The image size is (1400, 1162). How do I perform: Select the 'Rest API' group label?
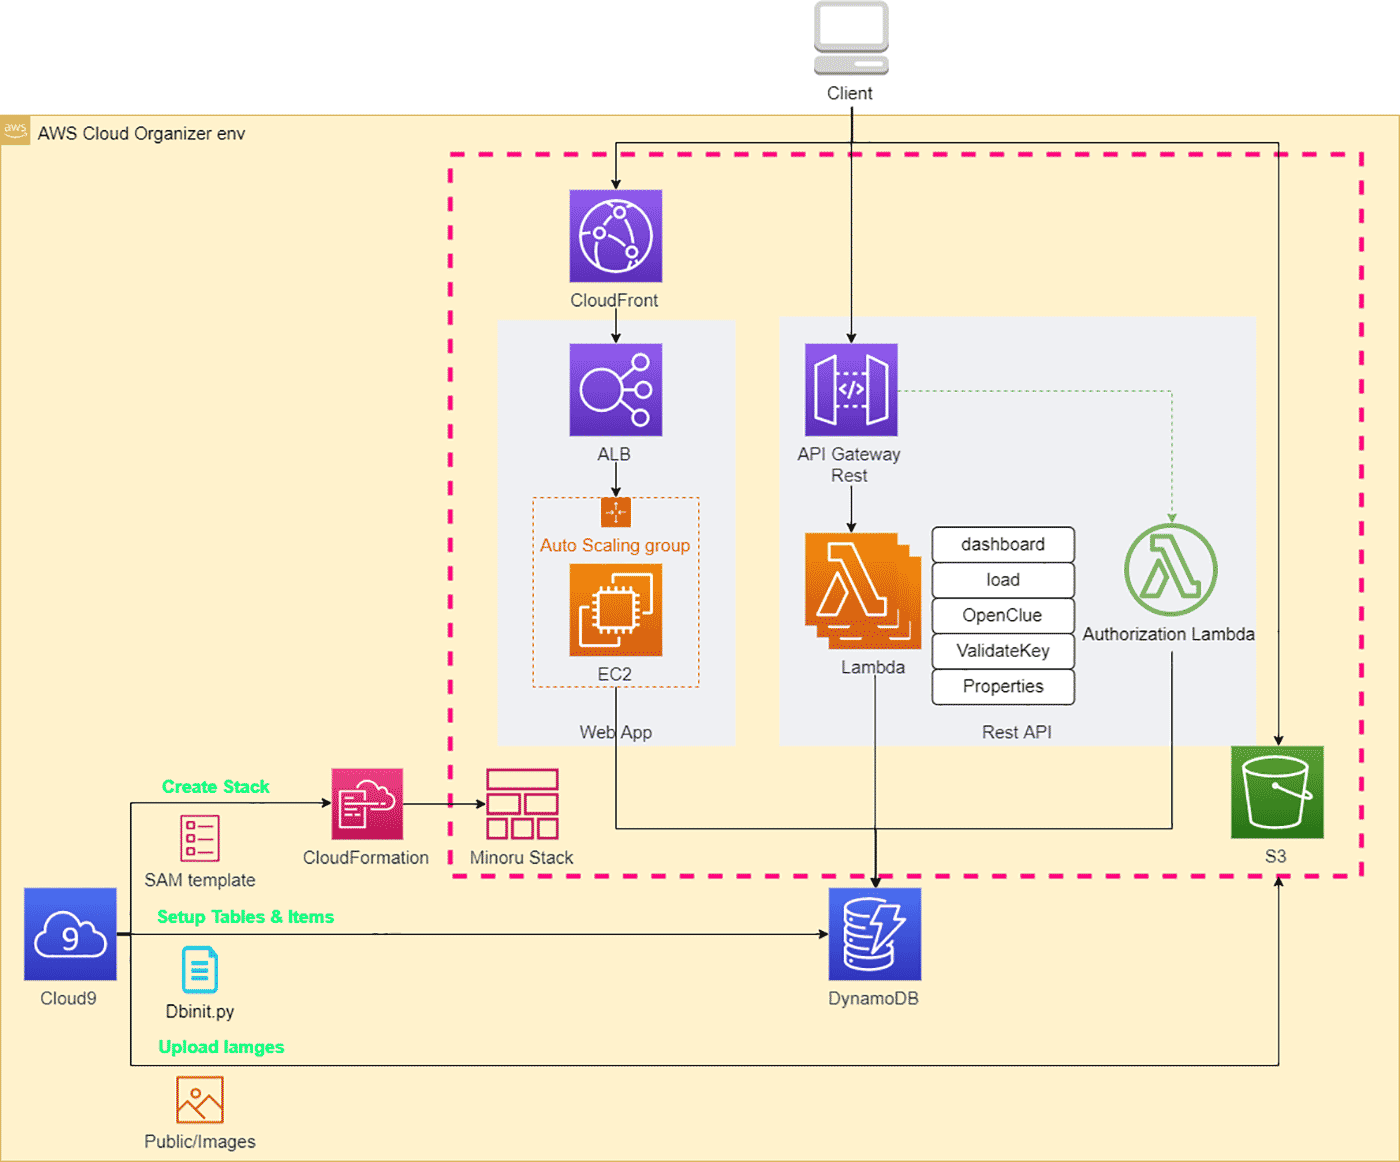(1017, 732)
